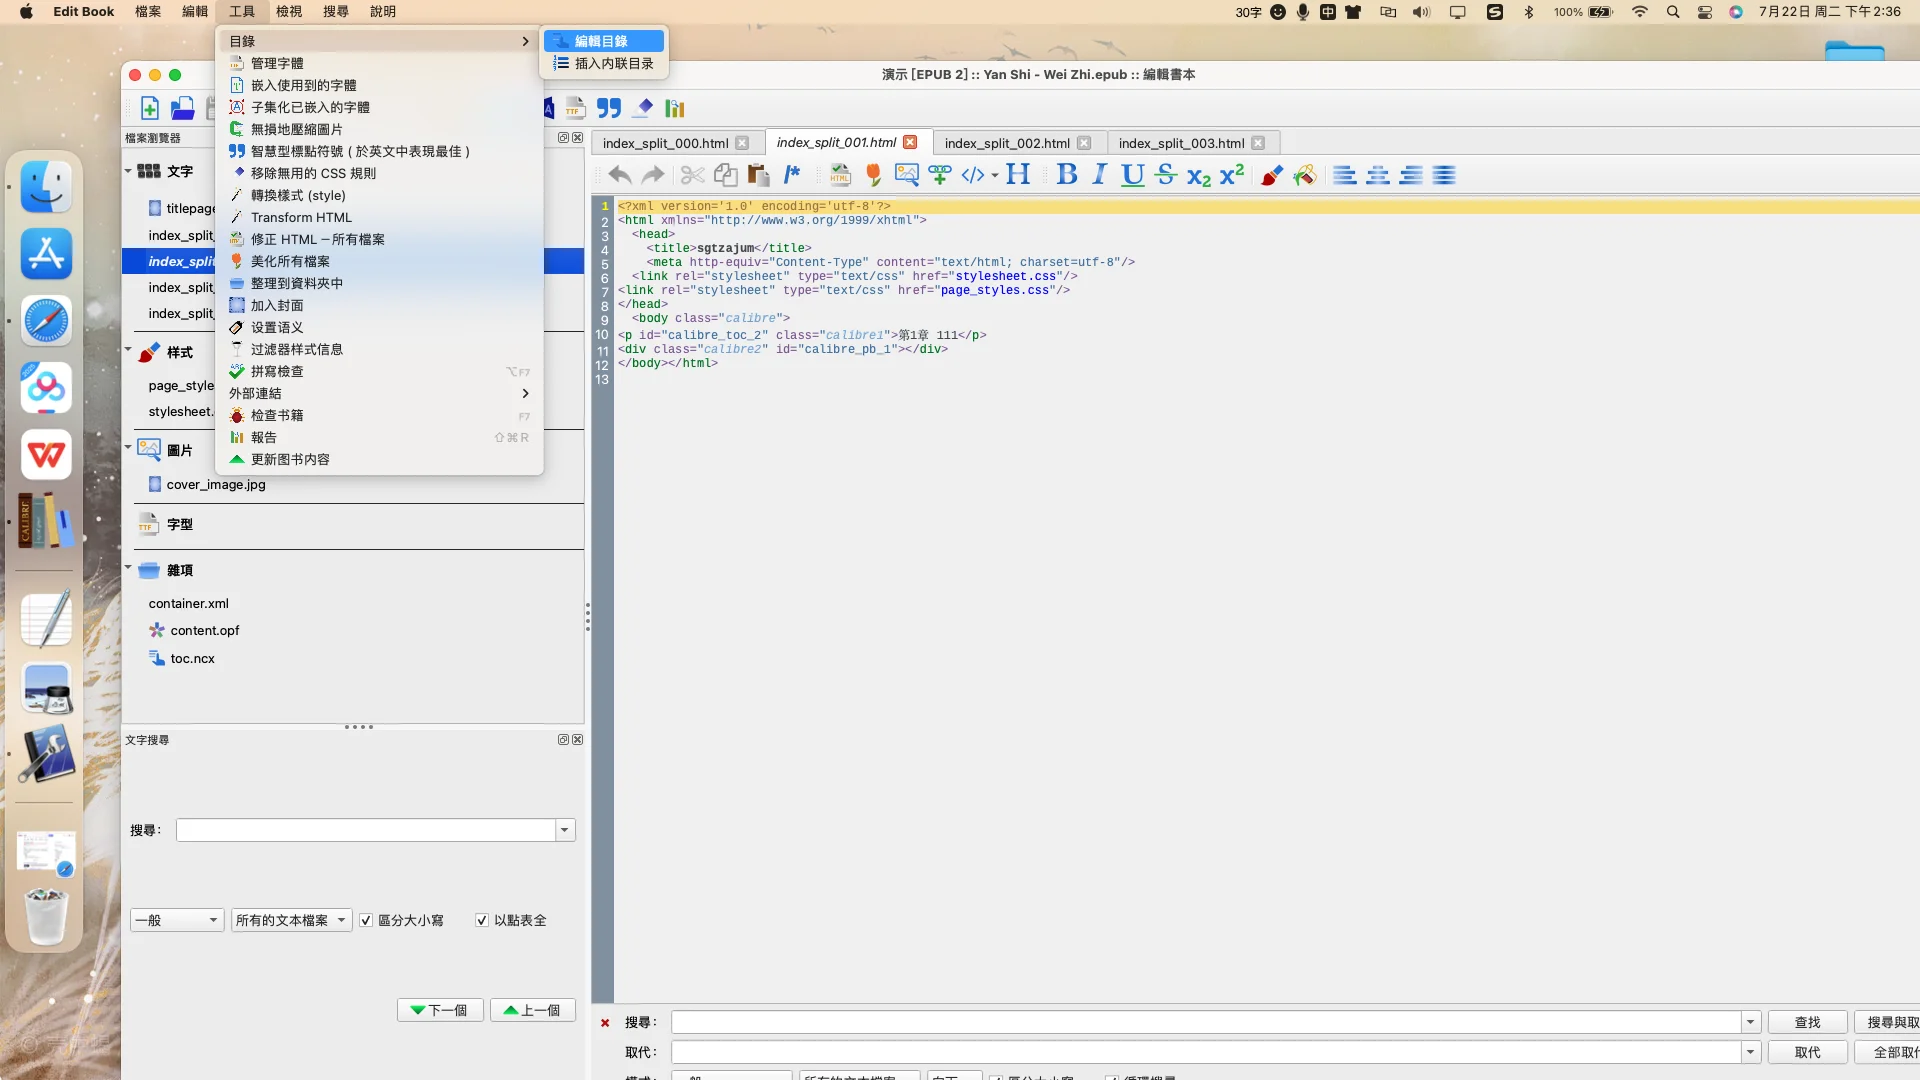The height and width of the screenshot is (1080, 1920).
Task: Toggle bold formatting
Action: (1067, 175)
